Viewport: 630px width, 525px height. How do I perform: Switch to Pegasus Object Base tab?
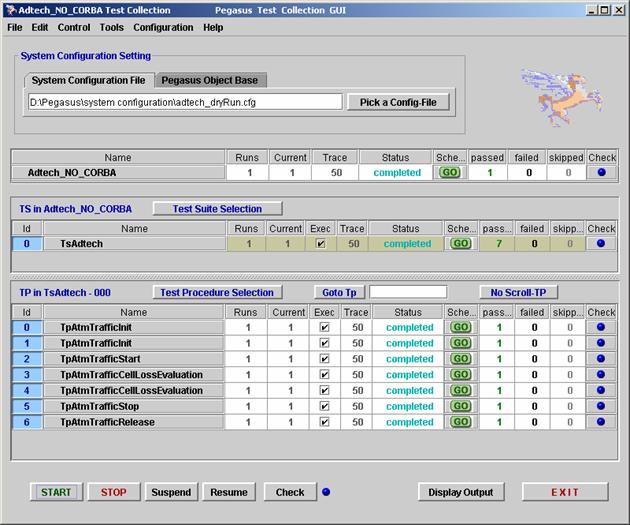(x=210, y=80)
